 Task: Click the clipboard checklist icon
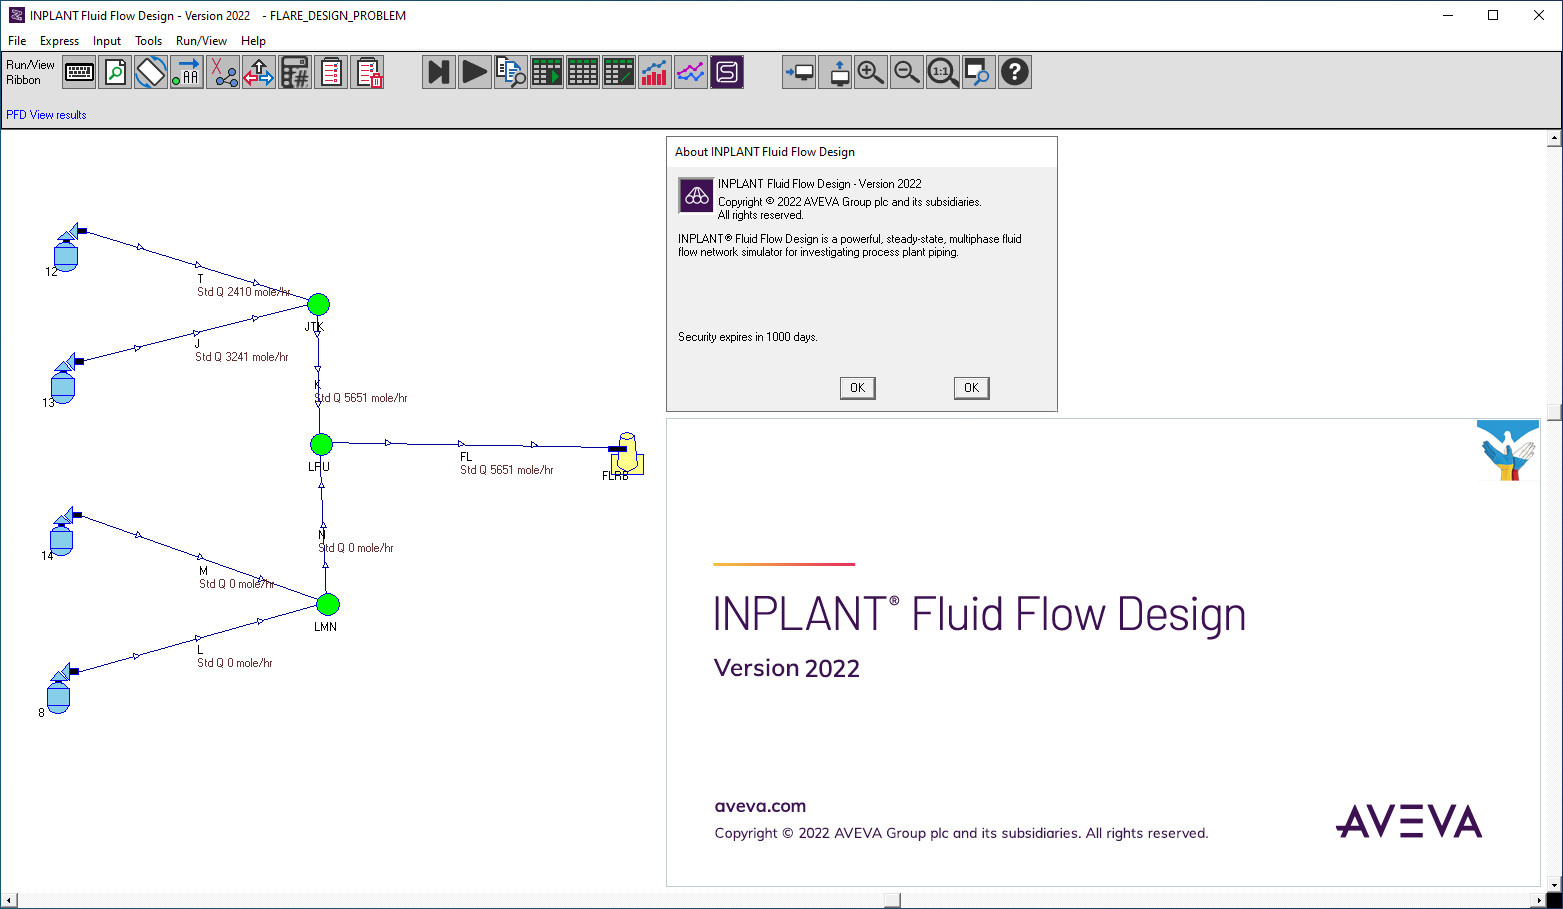(x=331, y=72)
